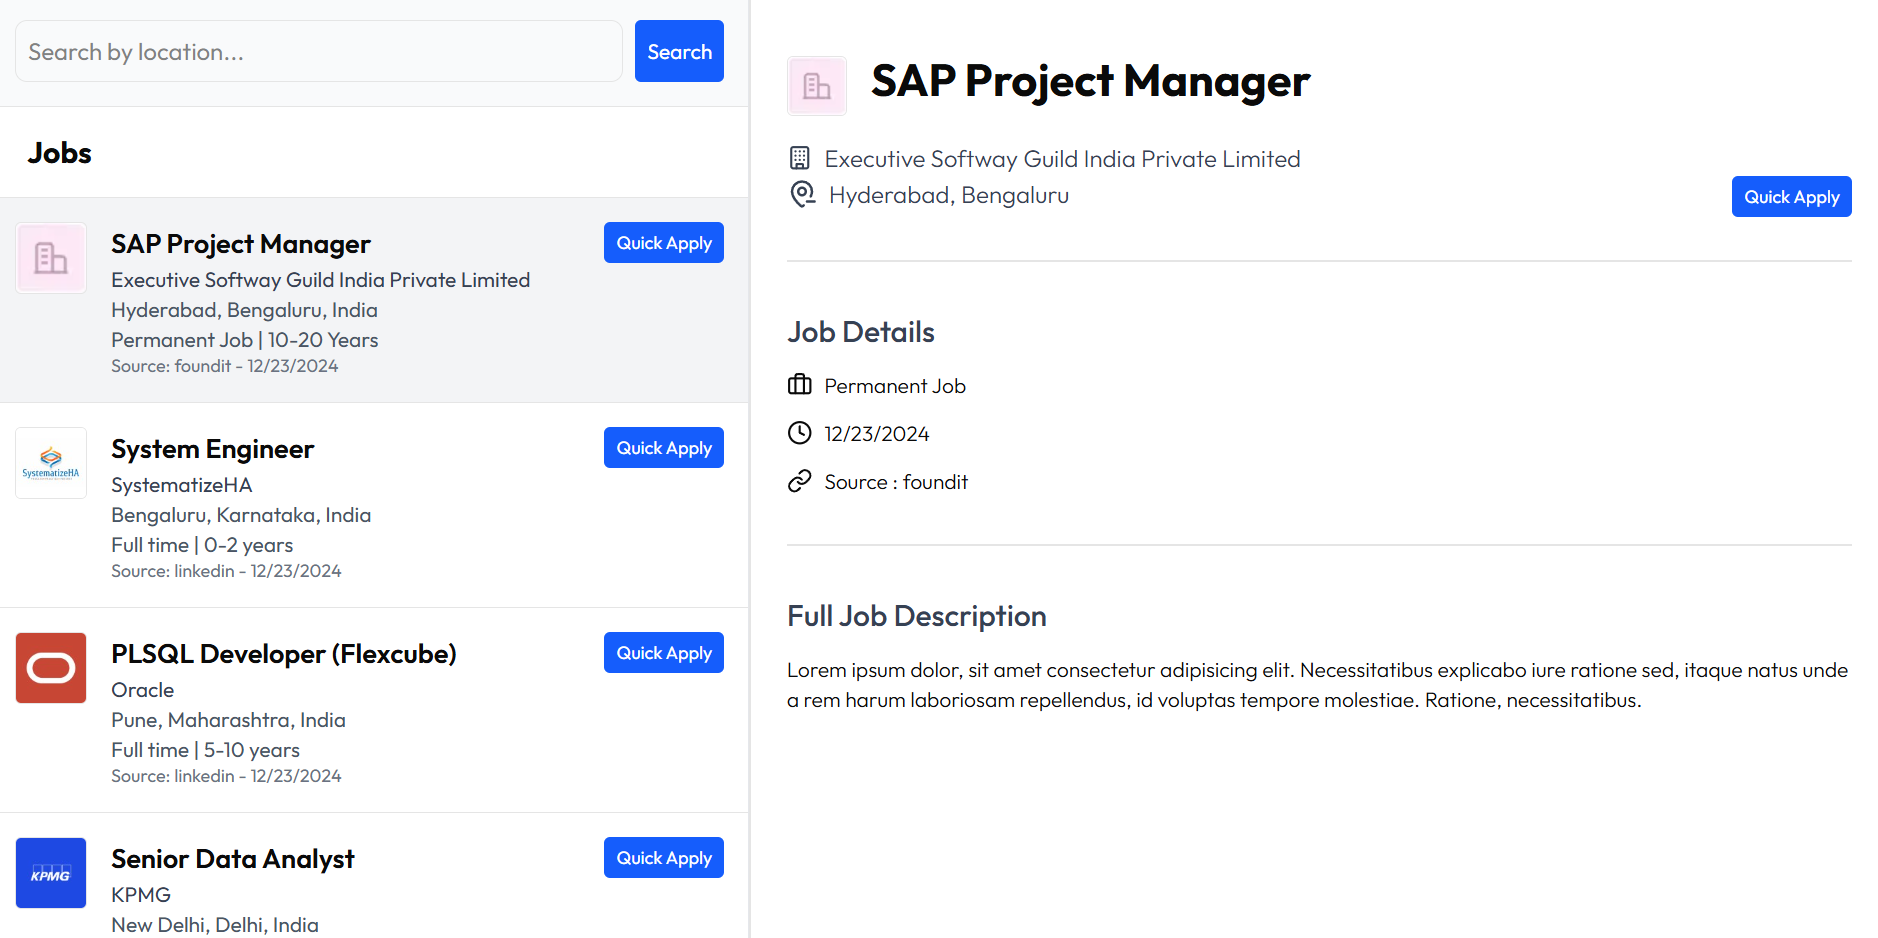Click the company placeholder icon beside detail title
The image size is (1878, 938).
click(817, 86)
